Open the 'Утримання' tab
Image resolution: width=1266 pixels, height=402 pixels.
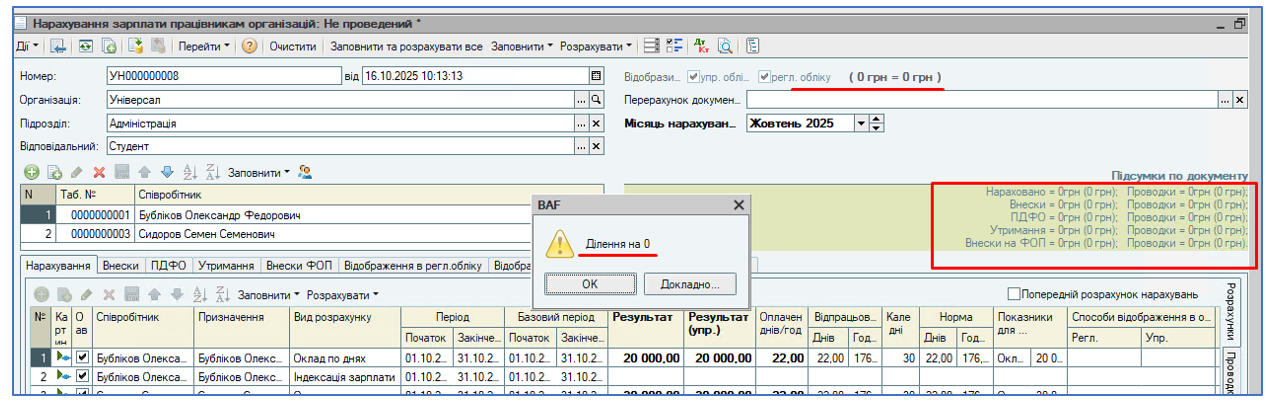(225, 266)
